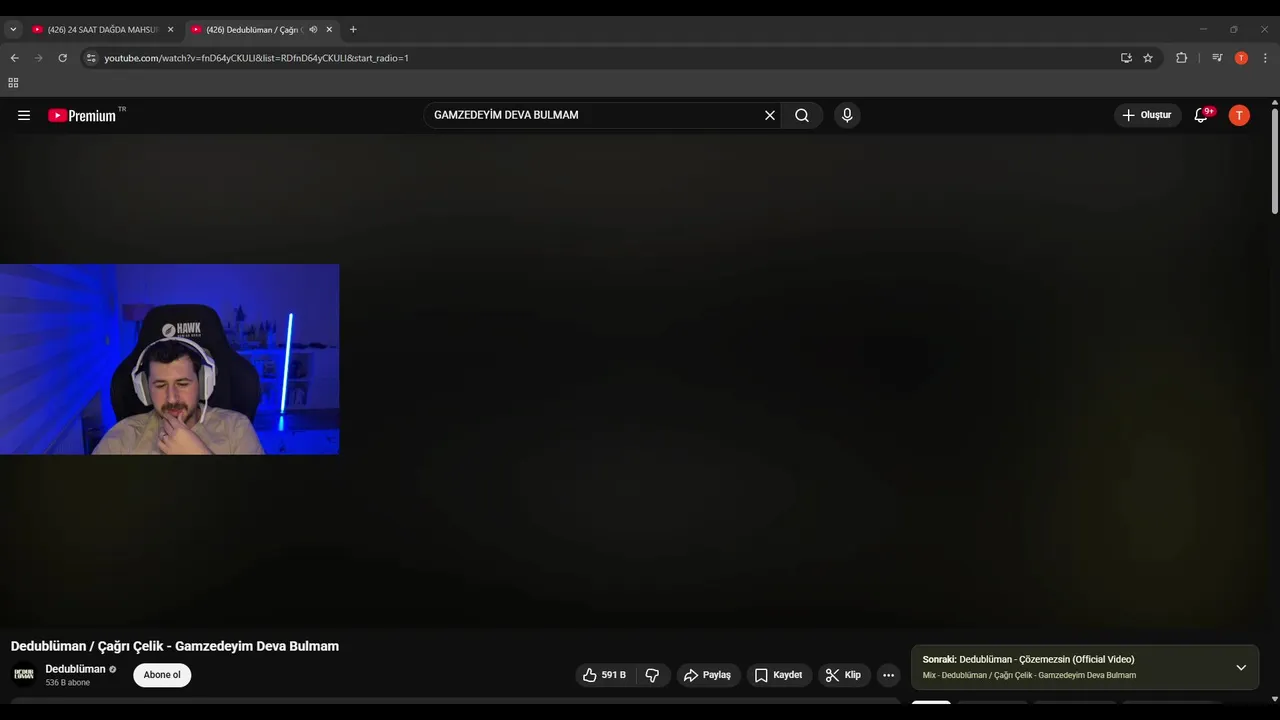The height and width of the screenshot is (720, 1280).
Task: Open Chrome profile avatar T
Action: pos(1241,58)
